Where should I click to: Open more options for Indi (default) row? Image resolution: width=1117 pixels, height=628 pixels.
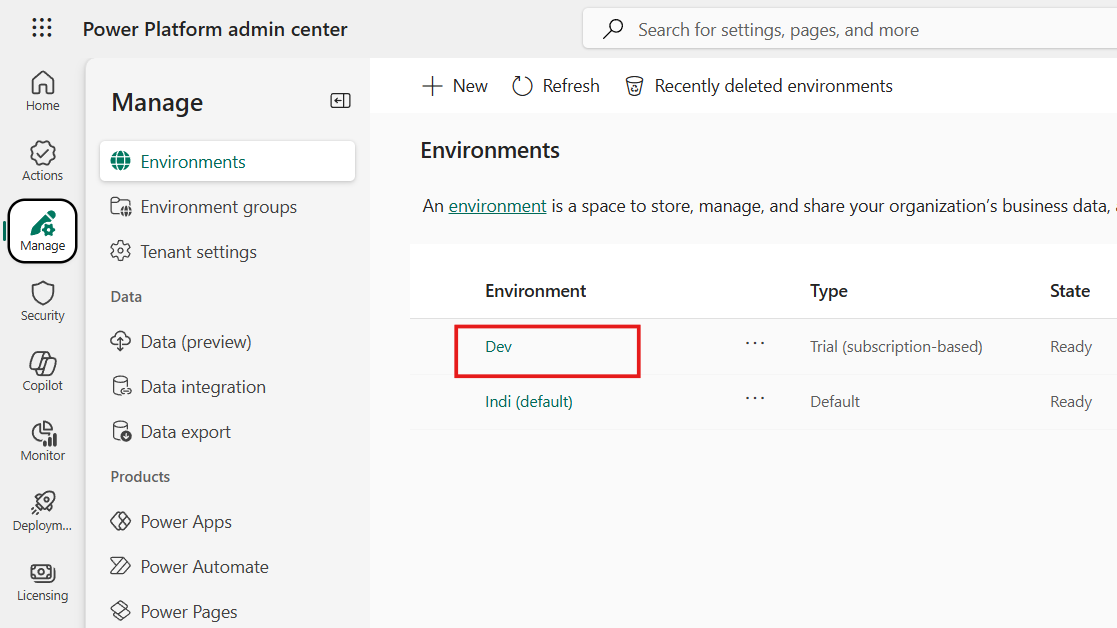coord(755,398)
